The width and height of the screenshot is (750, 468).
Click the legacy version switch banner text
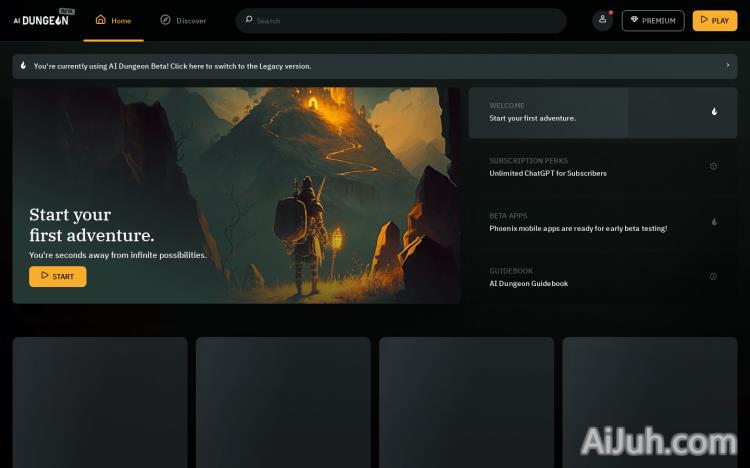point(172,66)
